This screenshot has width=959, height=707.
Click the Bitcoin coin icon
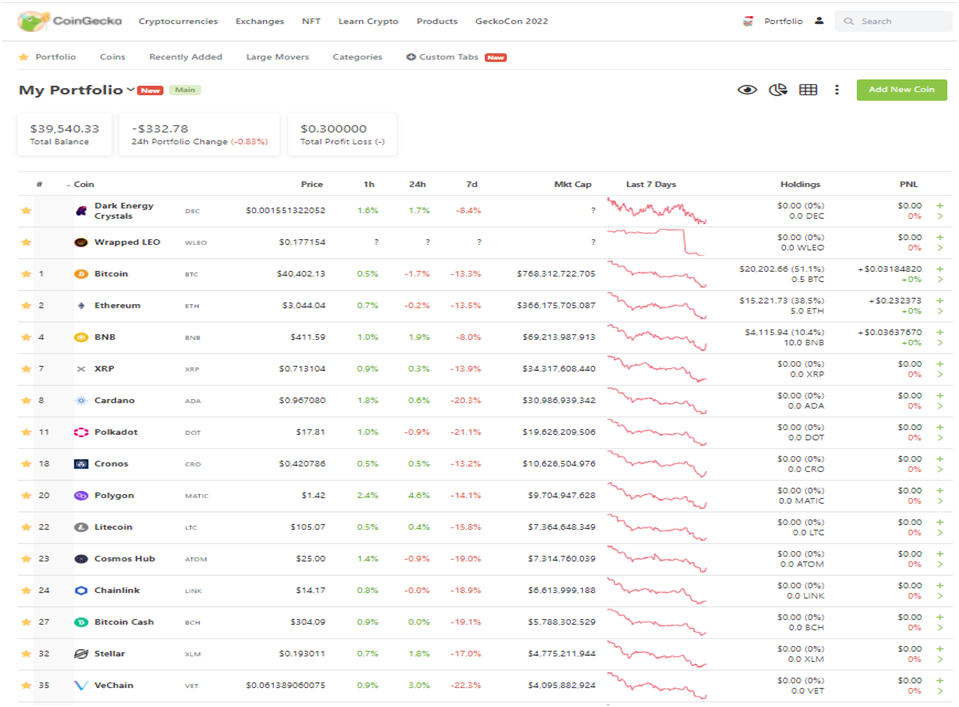81,274
